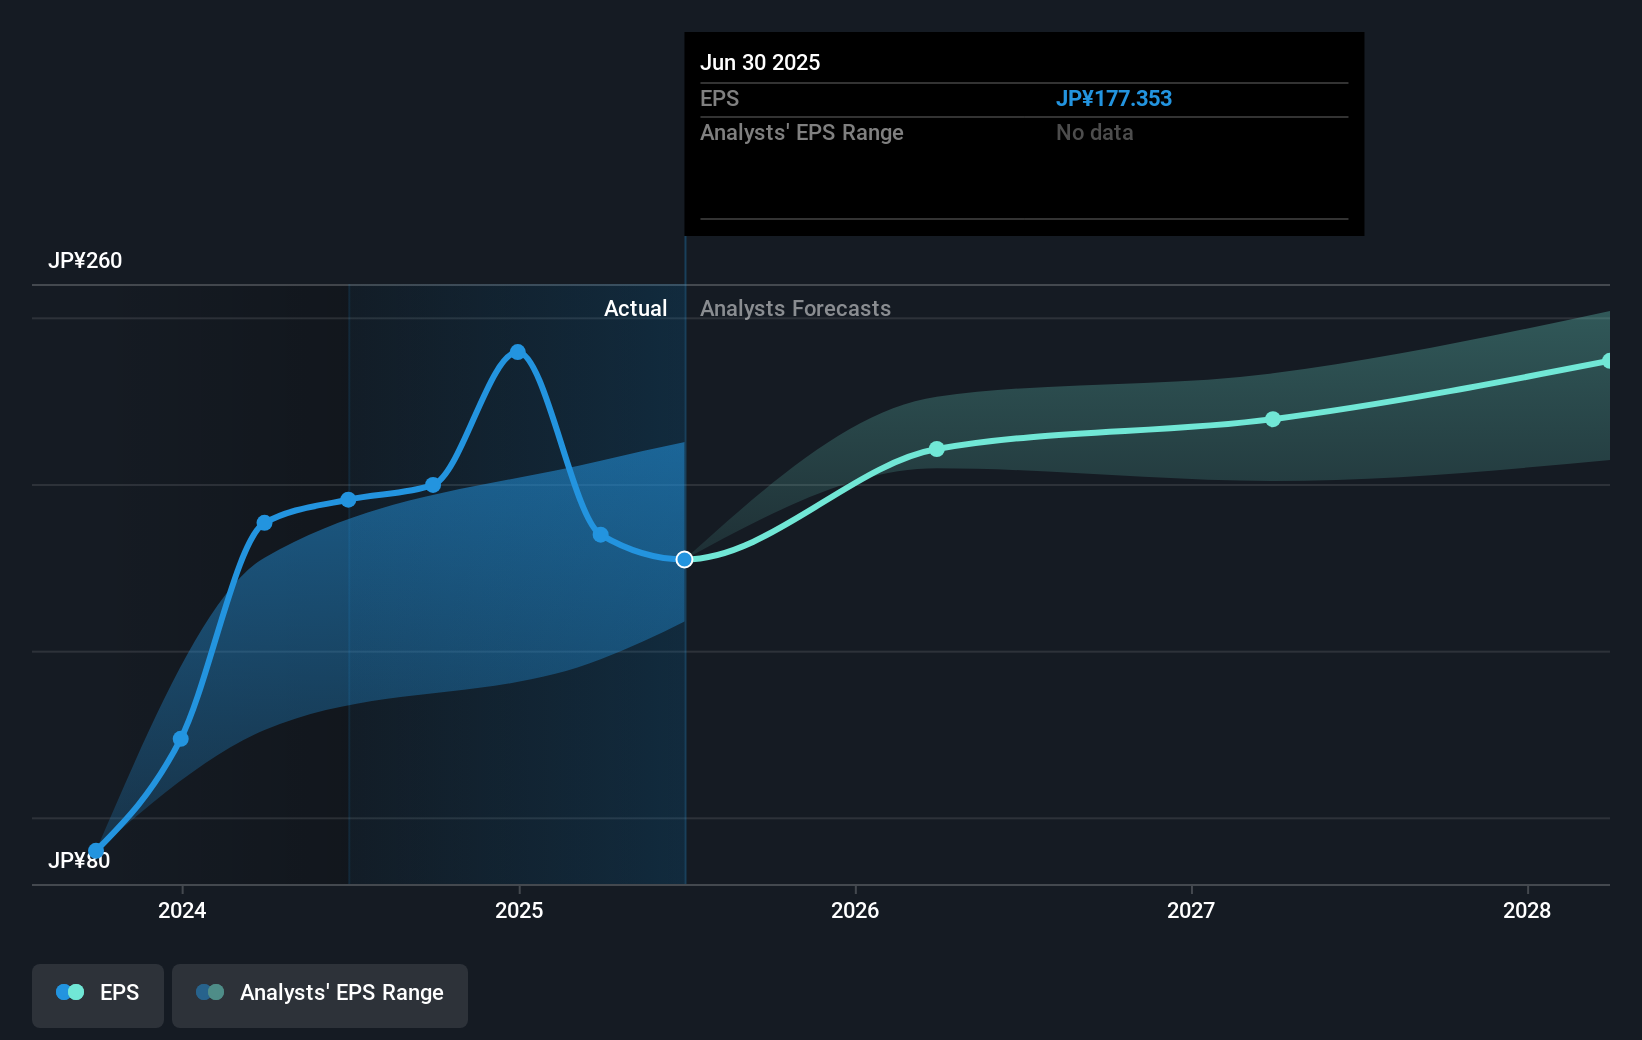
Task: Click the Analysts Forecasts section label
Action: point(795,308)
